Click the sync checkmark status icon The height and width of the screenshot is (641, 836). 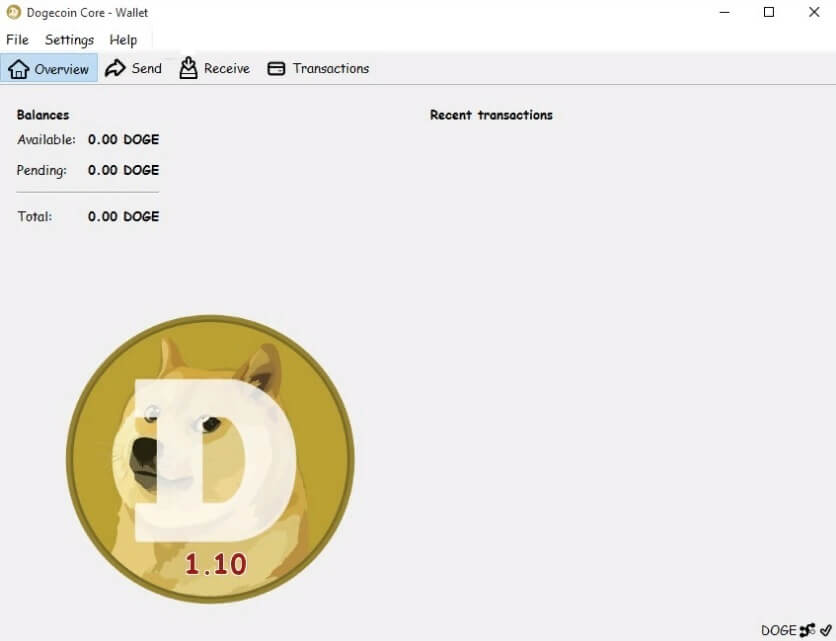pos(826,630)
